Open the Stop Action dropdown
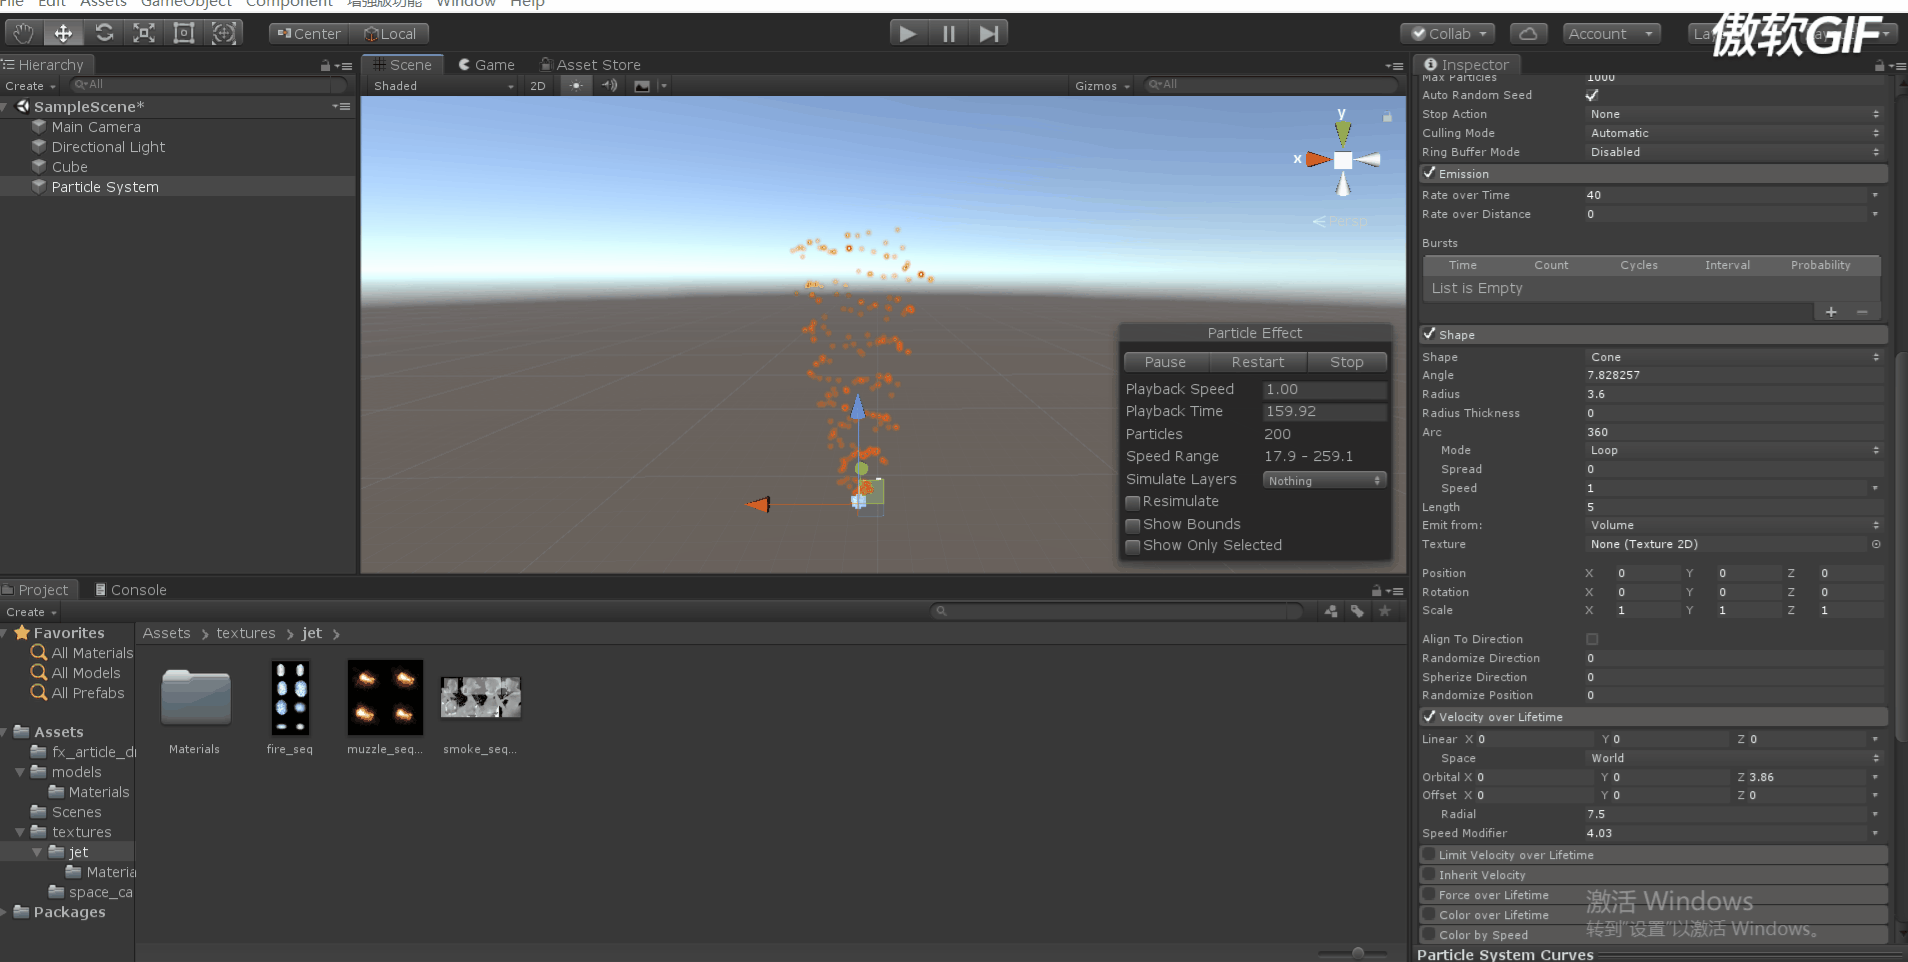This screenshot has height=962, width=1908. tap(1734, 114)
